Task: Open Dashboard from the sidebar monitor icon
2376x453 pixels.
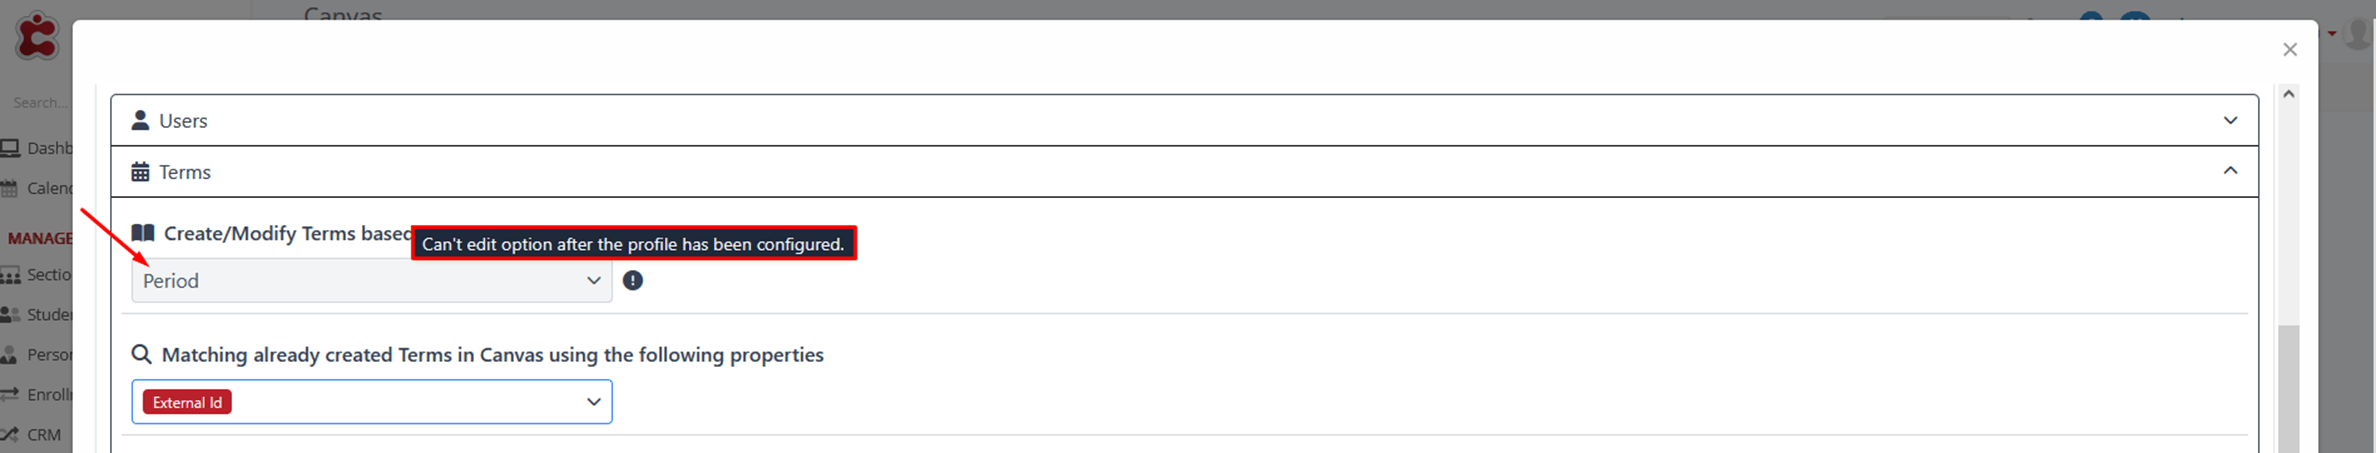Action: click(10, 148)
